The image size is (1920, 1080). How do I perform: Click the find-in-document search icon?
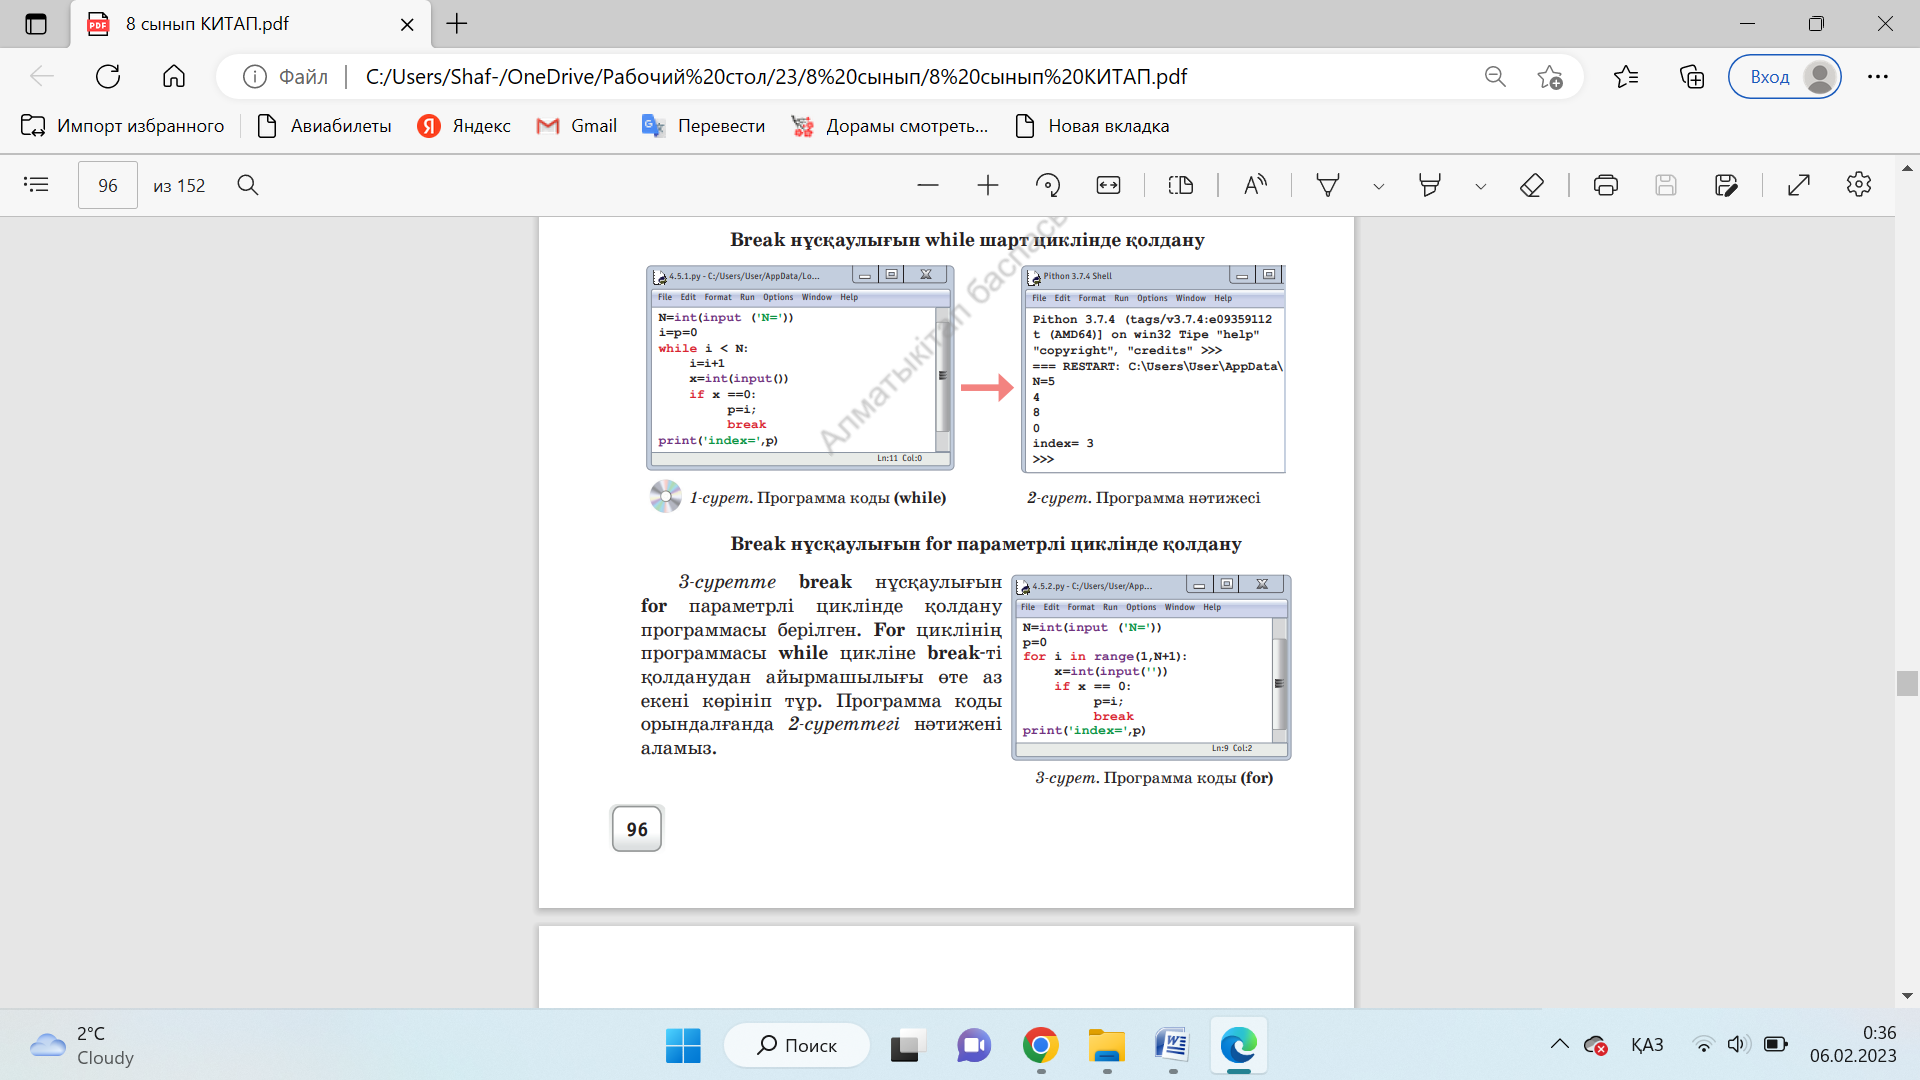click(x=248, y=185)
